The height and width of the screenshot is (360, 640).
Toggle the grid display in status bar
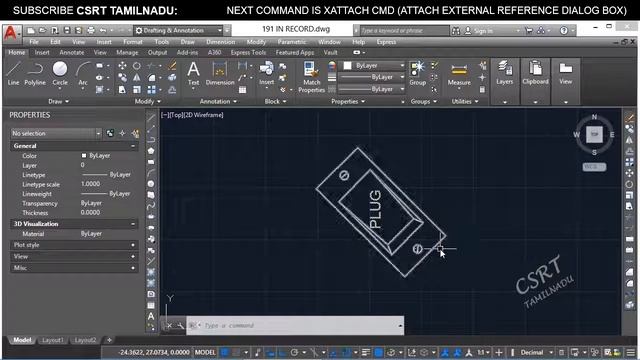pyautogui.click(x=224, y=352)
